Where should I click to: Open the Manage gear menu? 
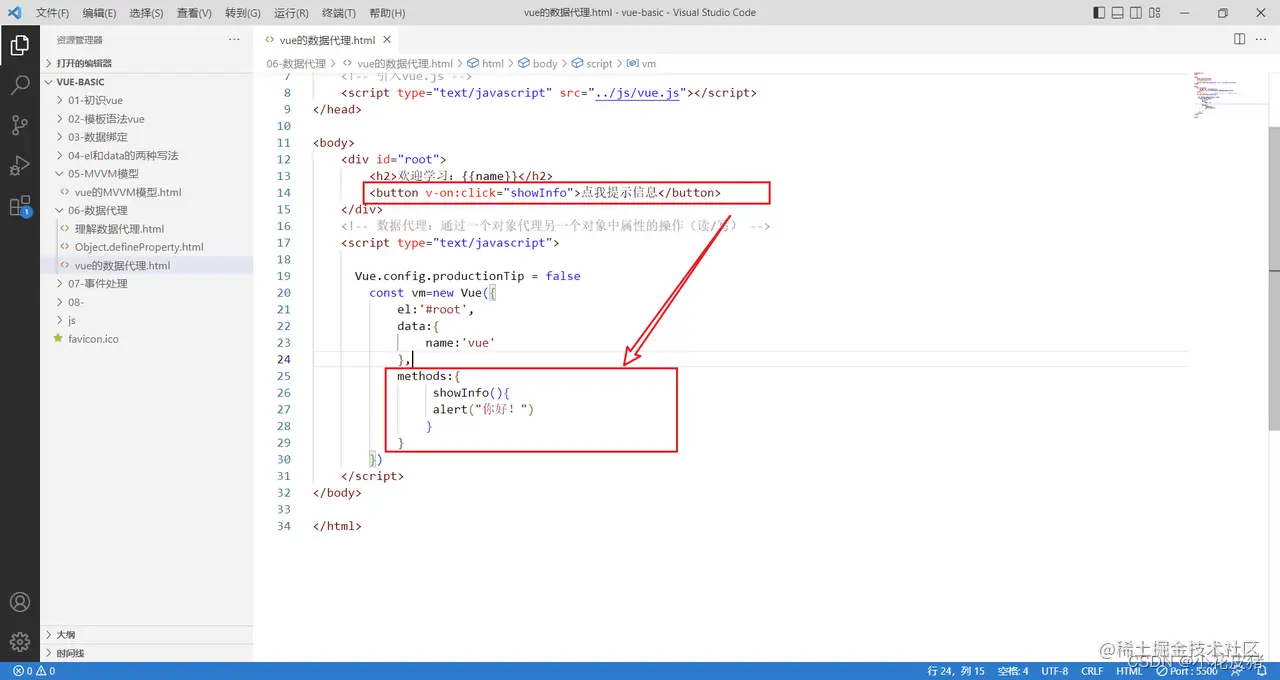(x=19, y=641)
